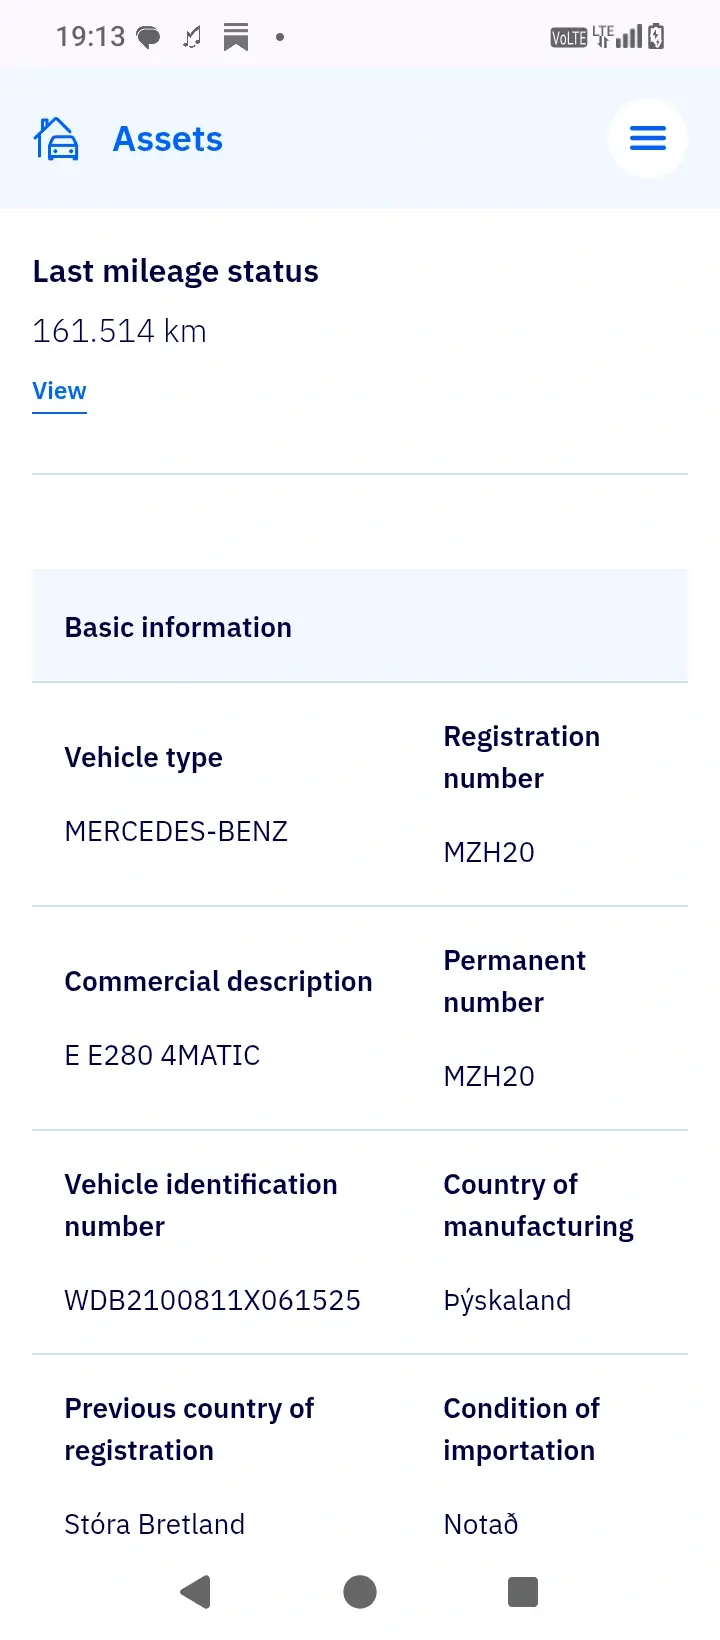
Task: Tap the VoLTE signal indicator
Action: [569, 38]
